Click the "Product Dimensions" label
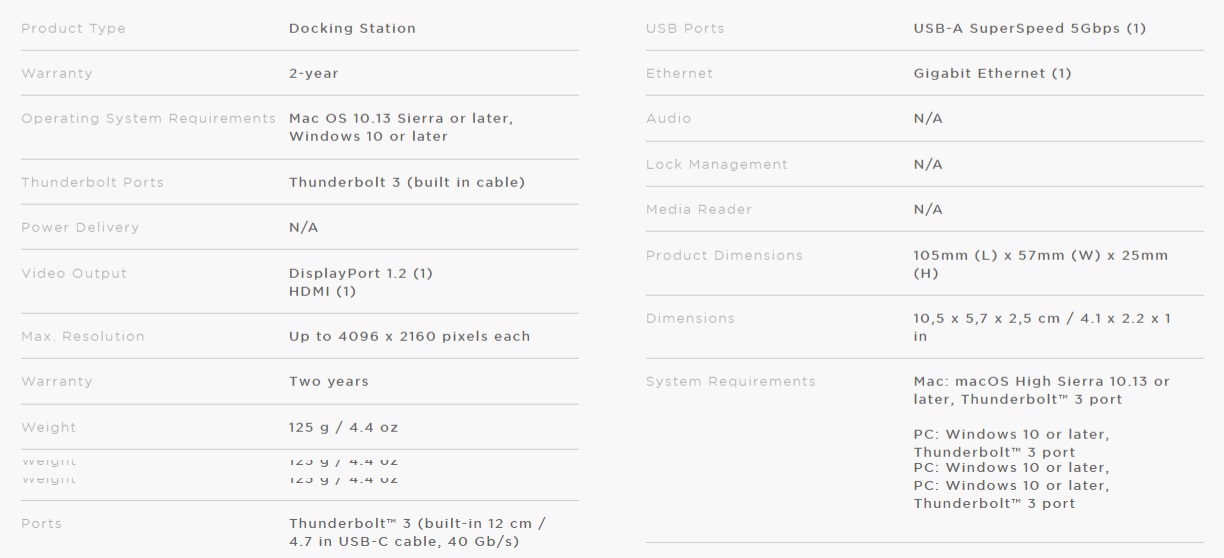Viewport: 1224px width, 558px height. coord(724,255)
